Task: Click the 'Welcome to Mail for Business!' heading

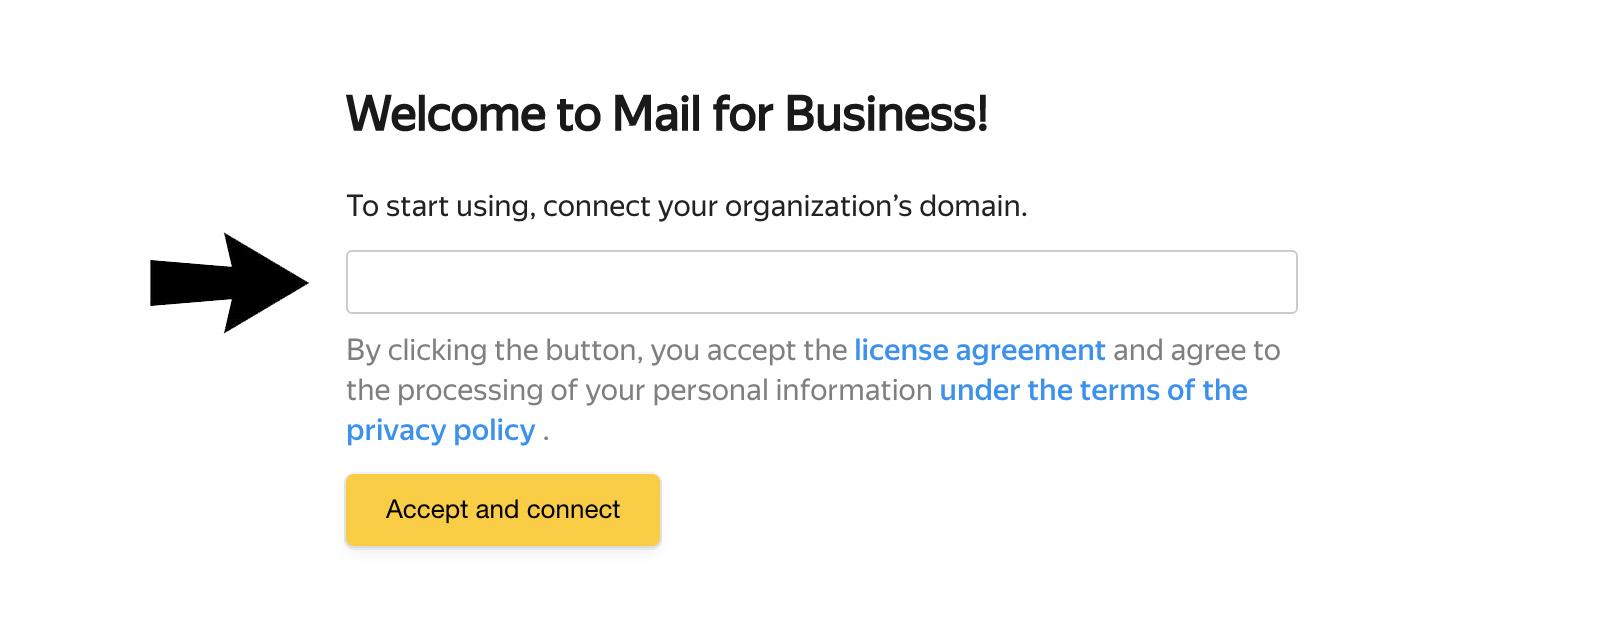Action: tap(666, 114)
